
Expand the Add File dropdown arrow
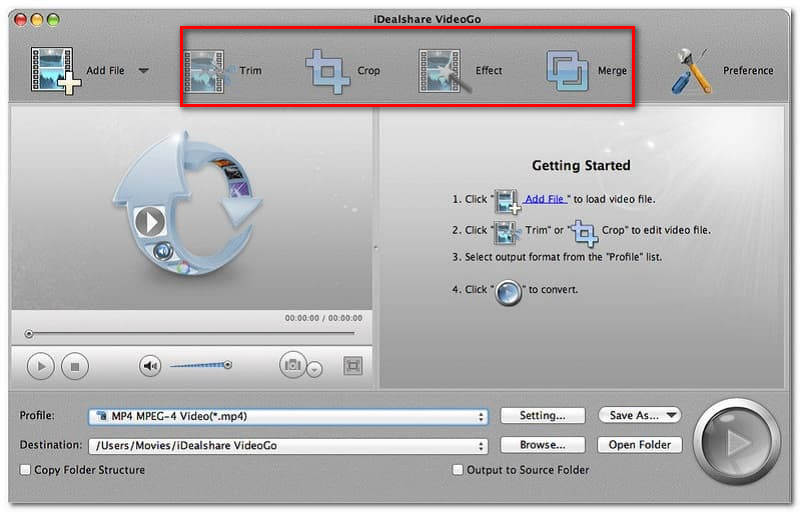144,70
